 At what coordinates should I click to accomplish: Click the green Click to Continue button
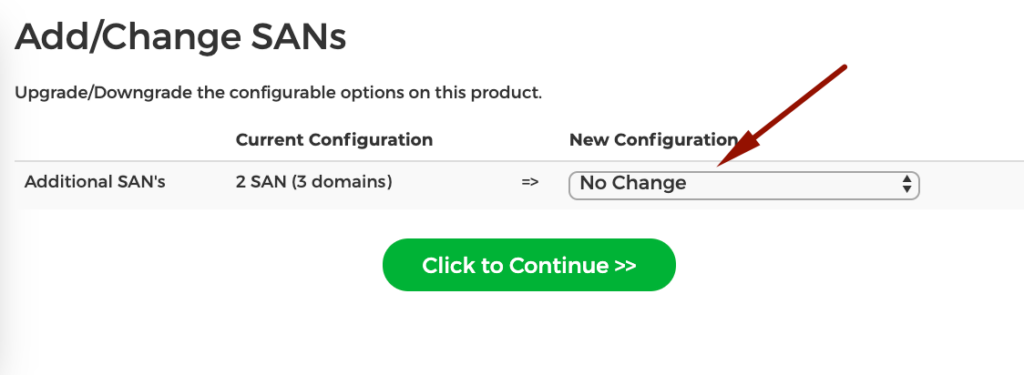tap(529, 265)
